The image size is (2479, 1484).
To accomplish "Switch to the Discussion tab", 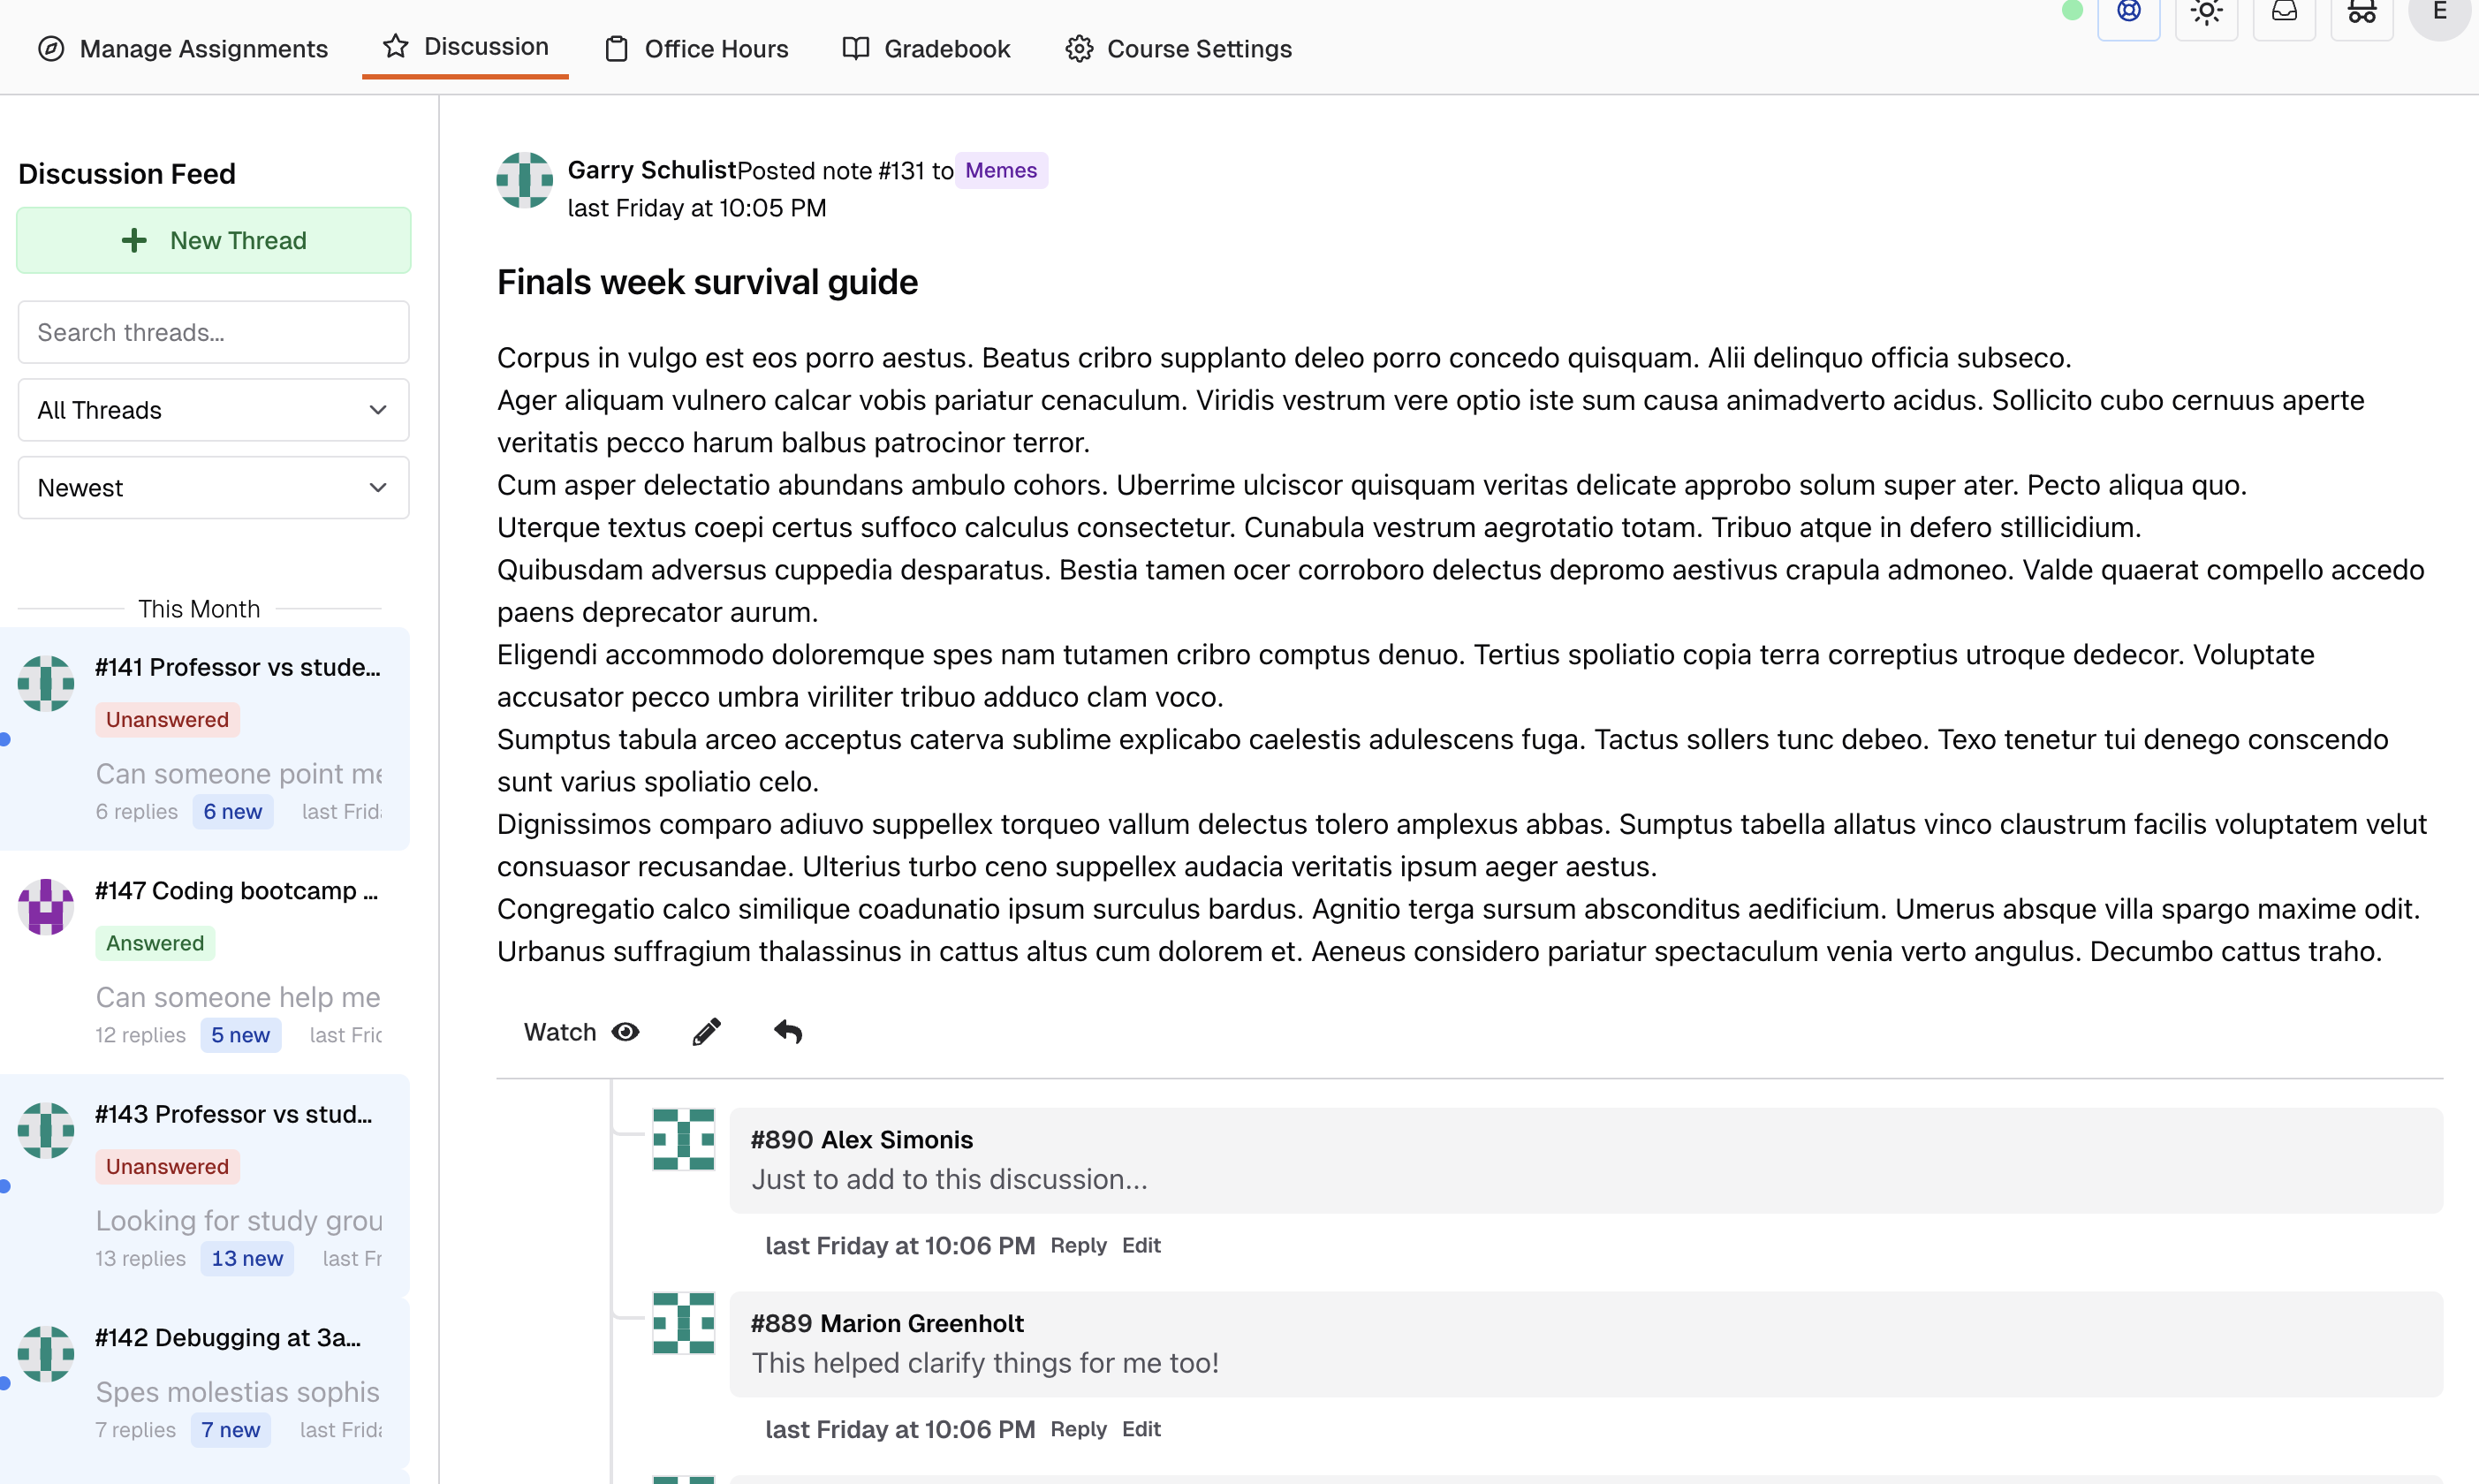I will [465, 46].
